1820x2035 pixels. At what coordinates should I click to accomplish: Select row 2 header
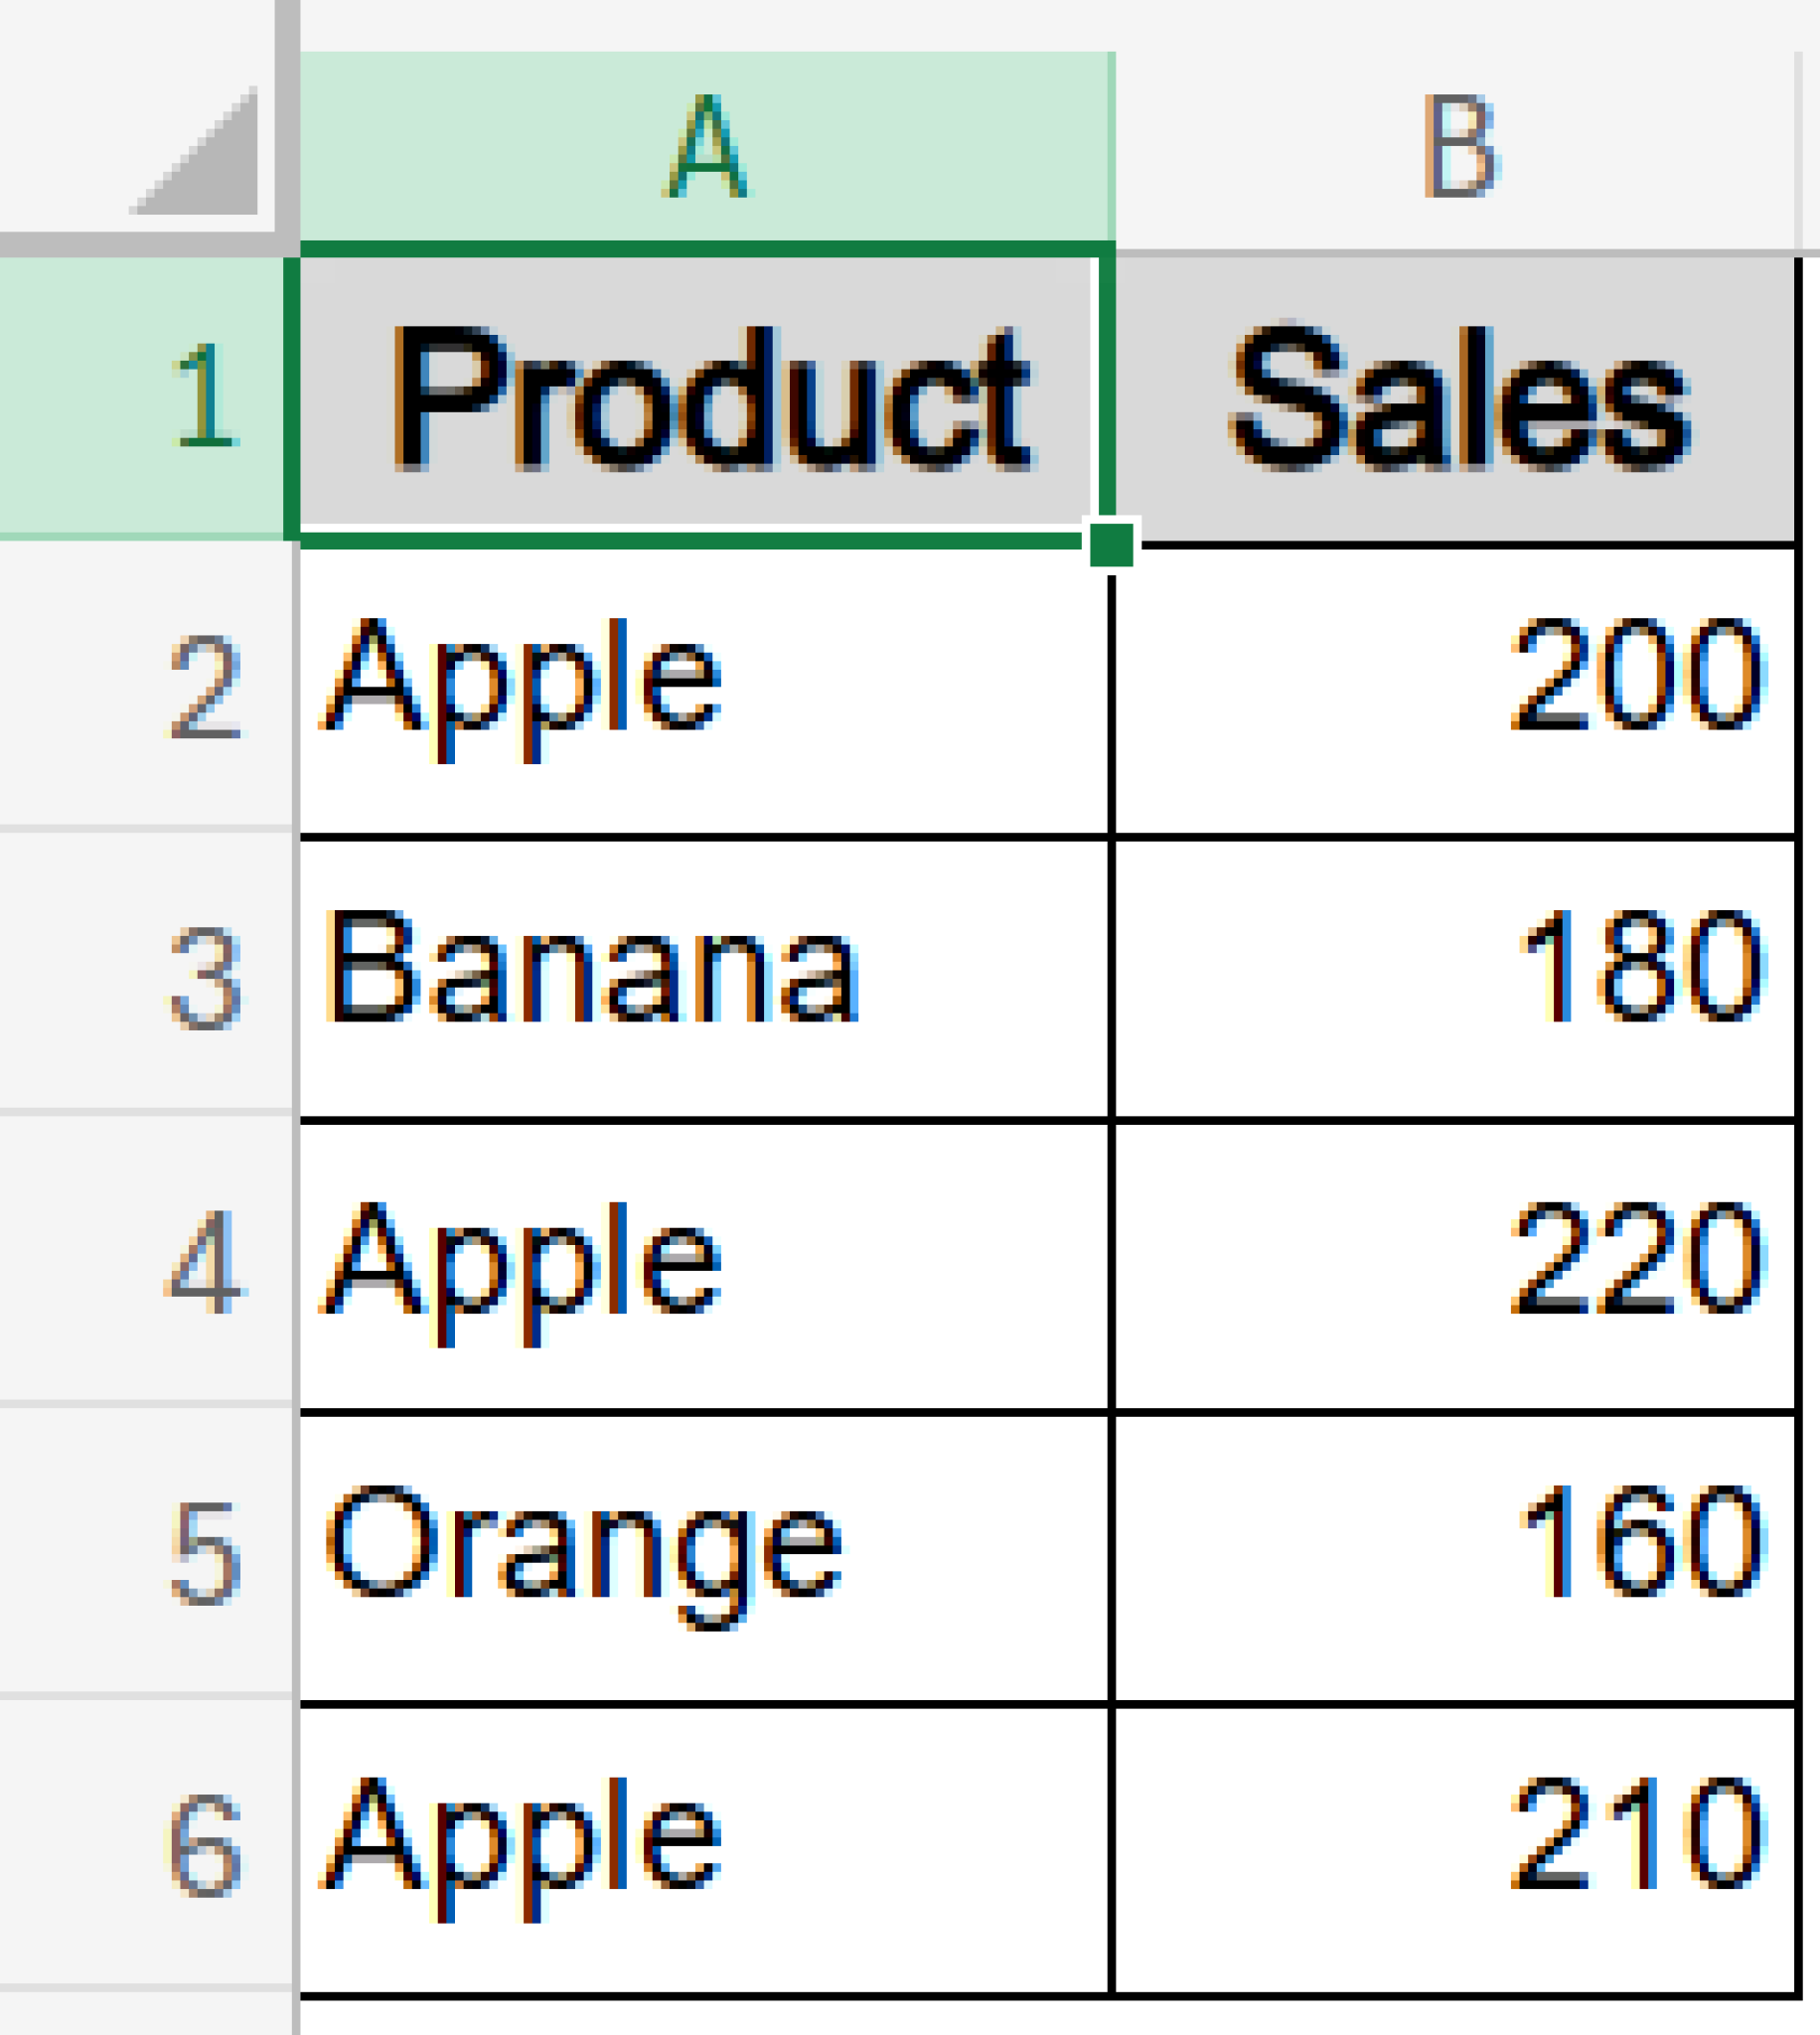pyautogui.click(x=145, y=688)
